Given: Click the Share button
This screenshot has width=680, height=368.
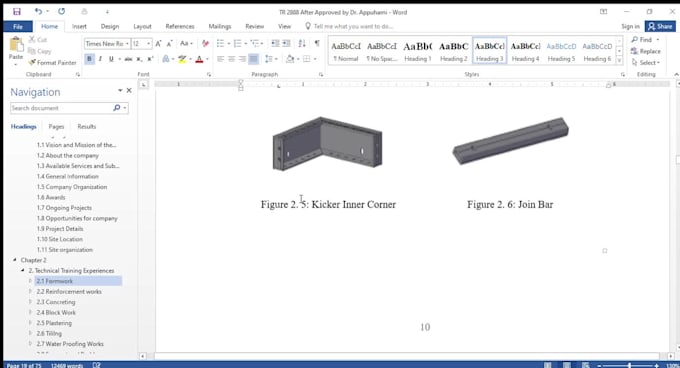Looking at the screenshot, I should (660, 26).
